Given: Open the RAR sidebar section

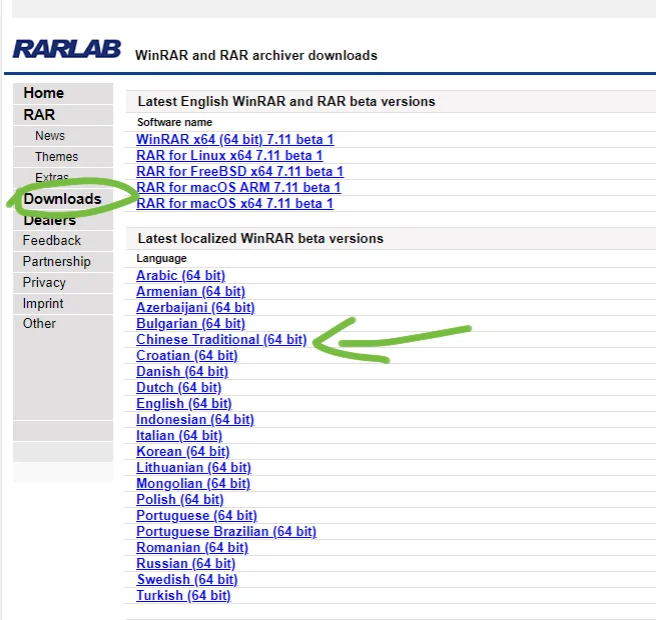Looking at the screenshot, I should 39,115.
